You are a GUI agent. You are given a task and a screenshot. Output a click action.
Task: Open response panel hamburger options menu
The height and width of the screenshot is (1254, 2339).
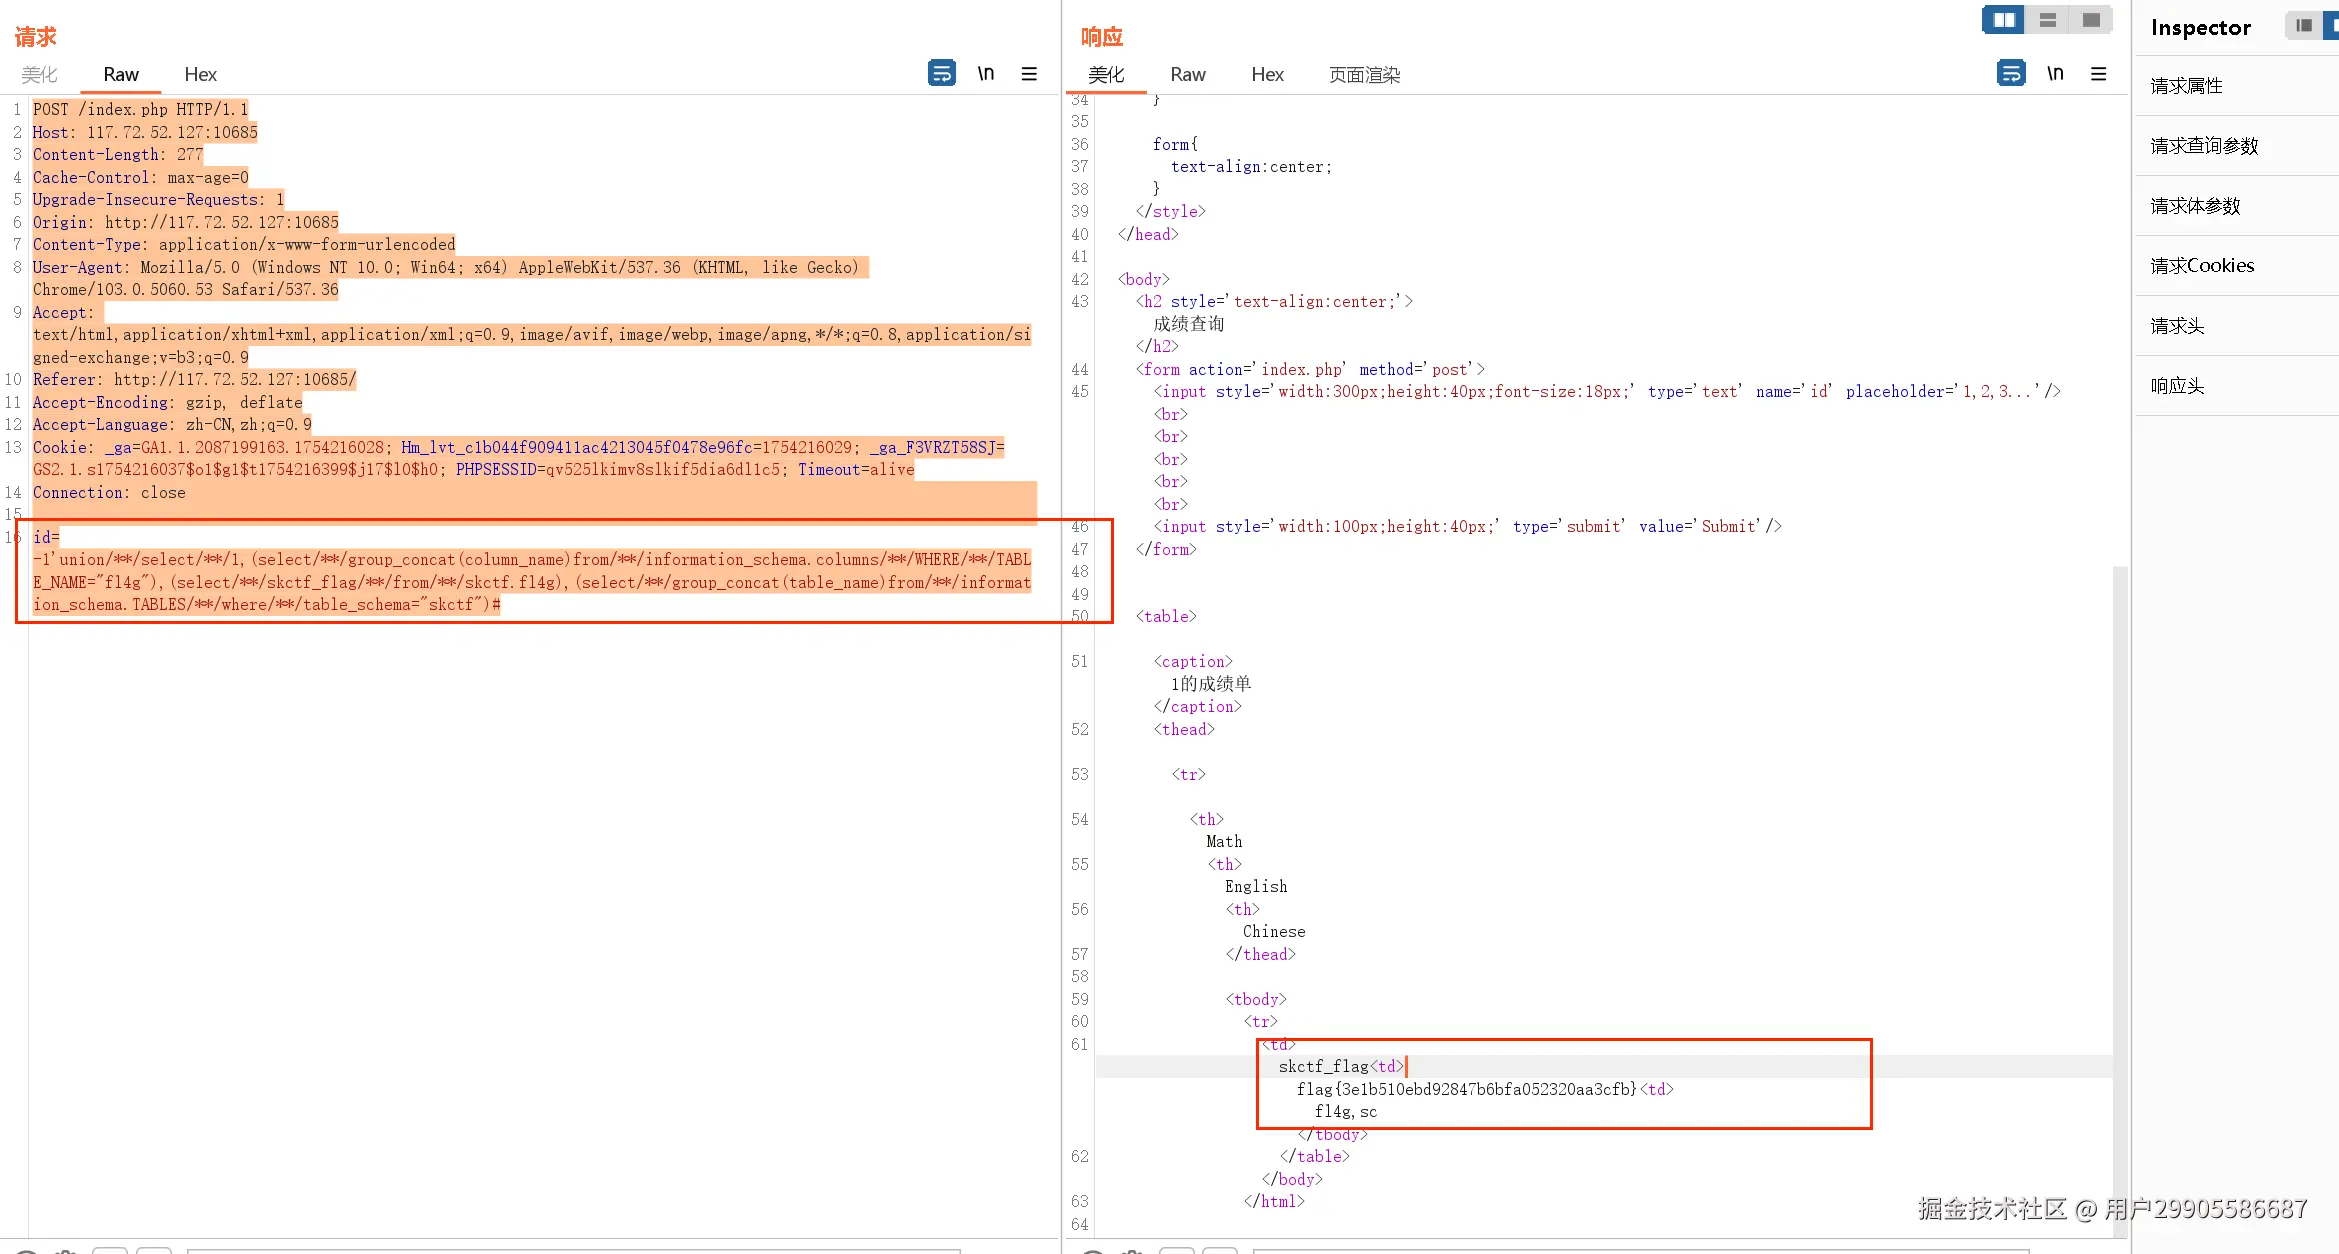(x=2099, y=73)
